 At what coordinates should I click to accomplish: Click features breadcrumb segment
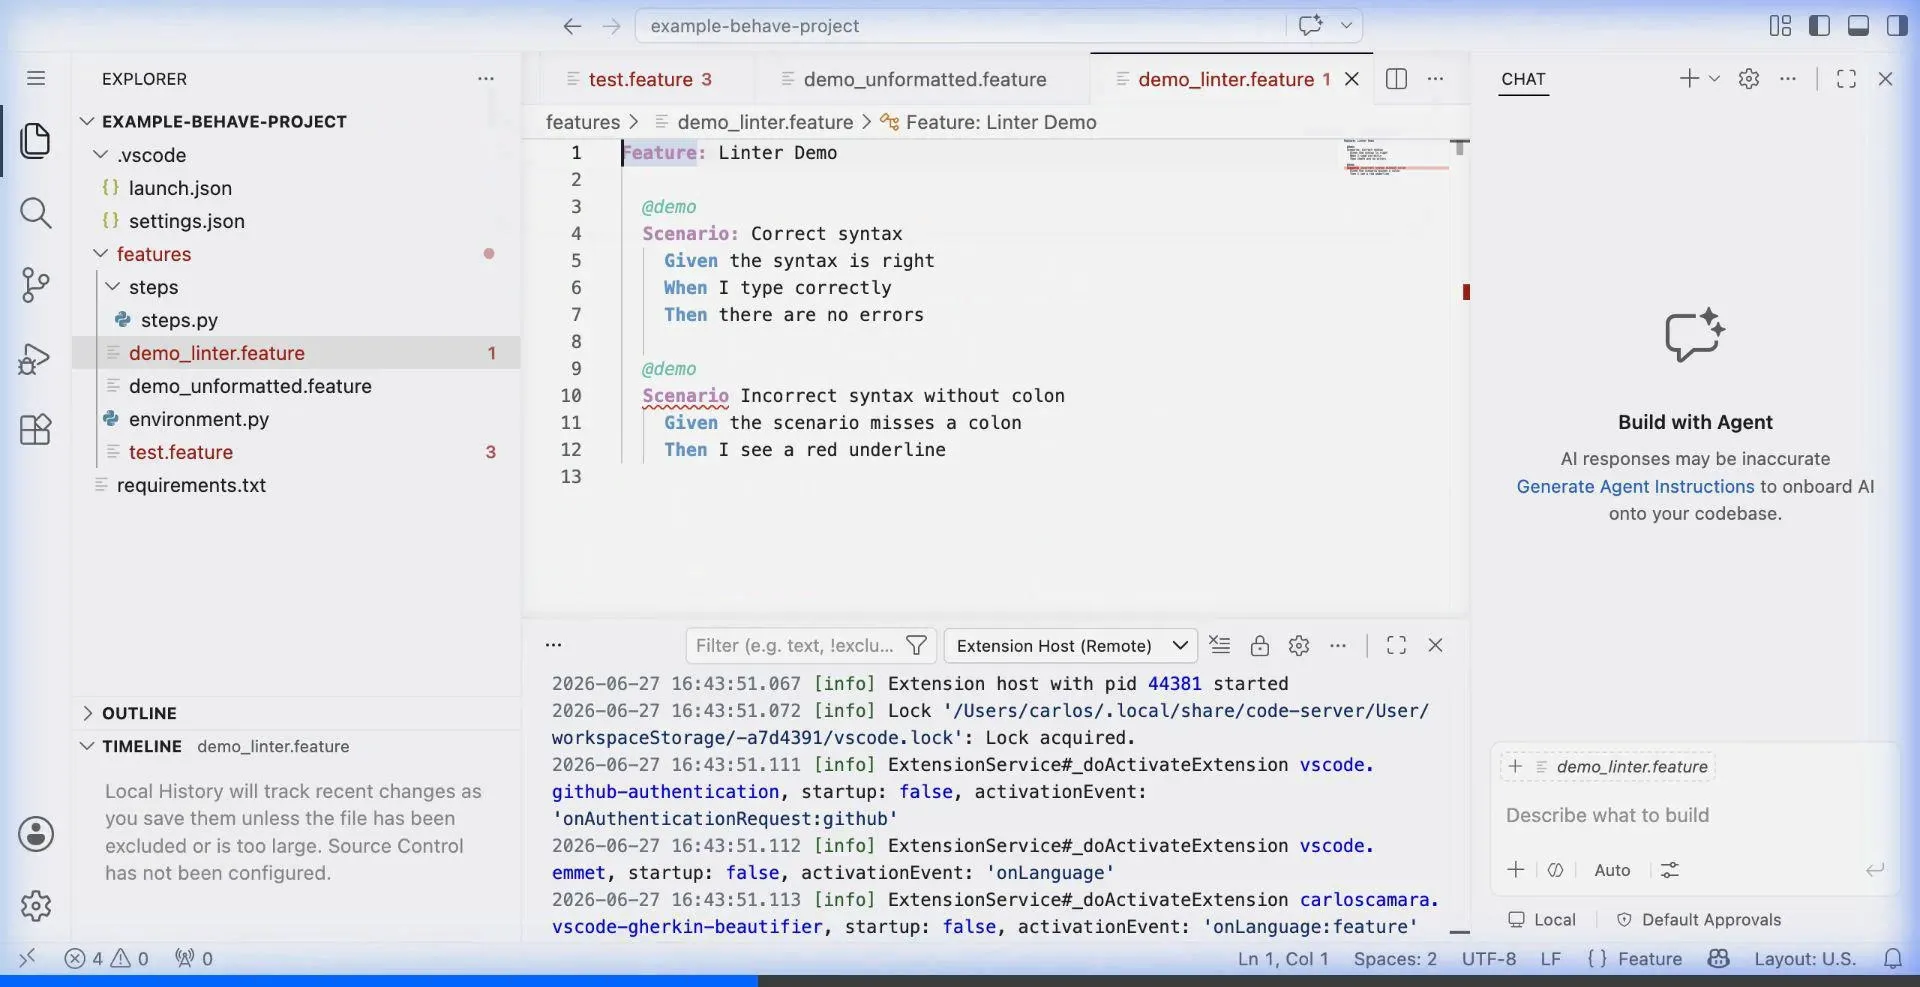tap(583, 122)
